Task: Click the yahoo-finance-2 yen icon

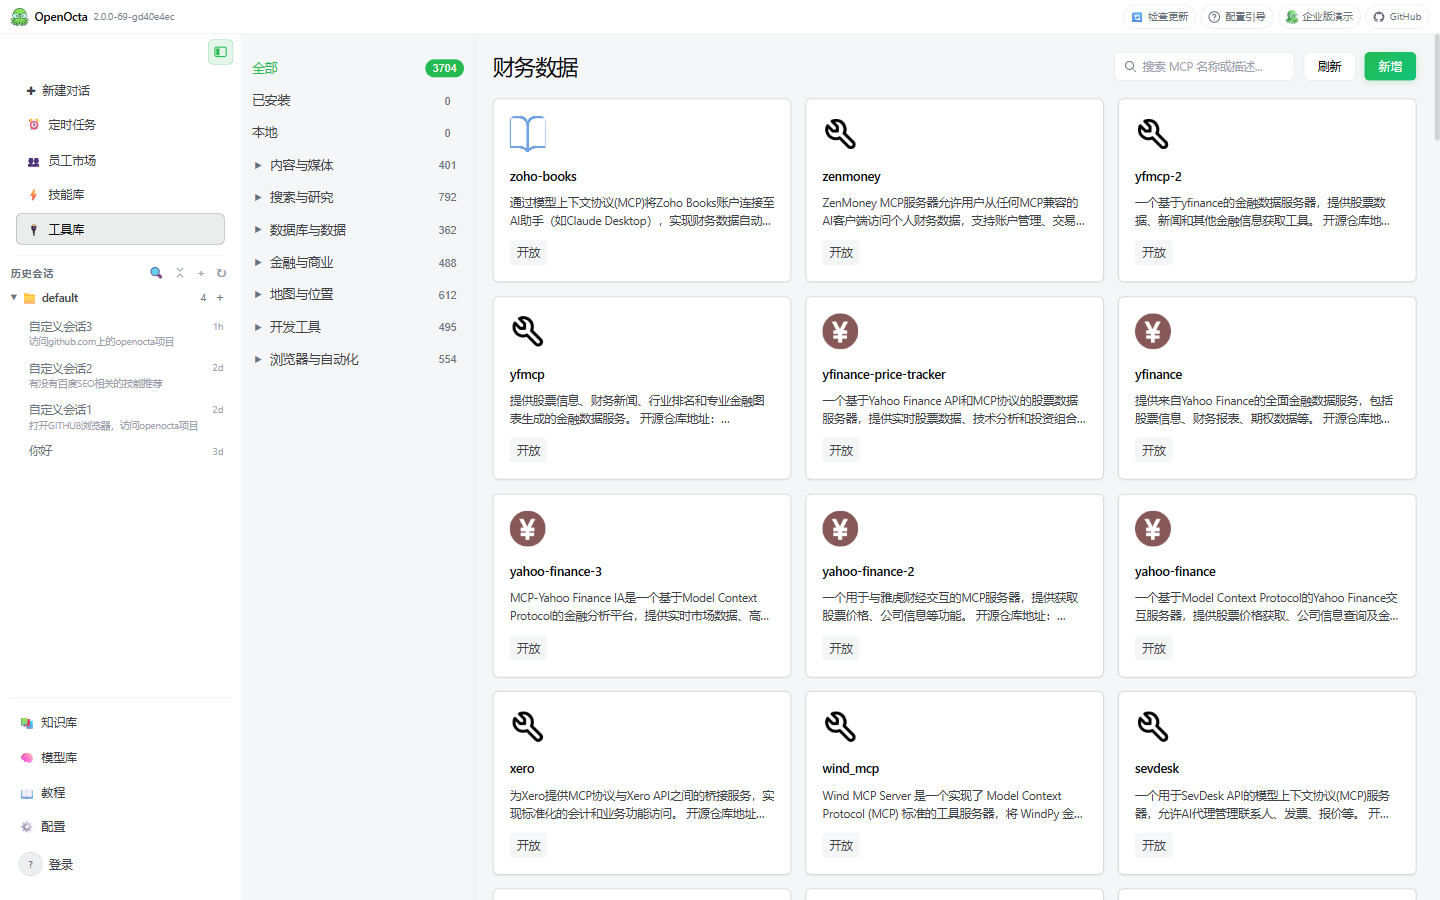Action: 840,528
